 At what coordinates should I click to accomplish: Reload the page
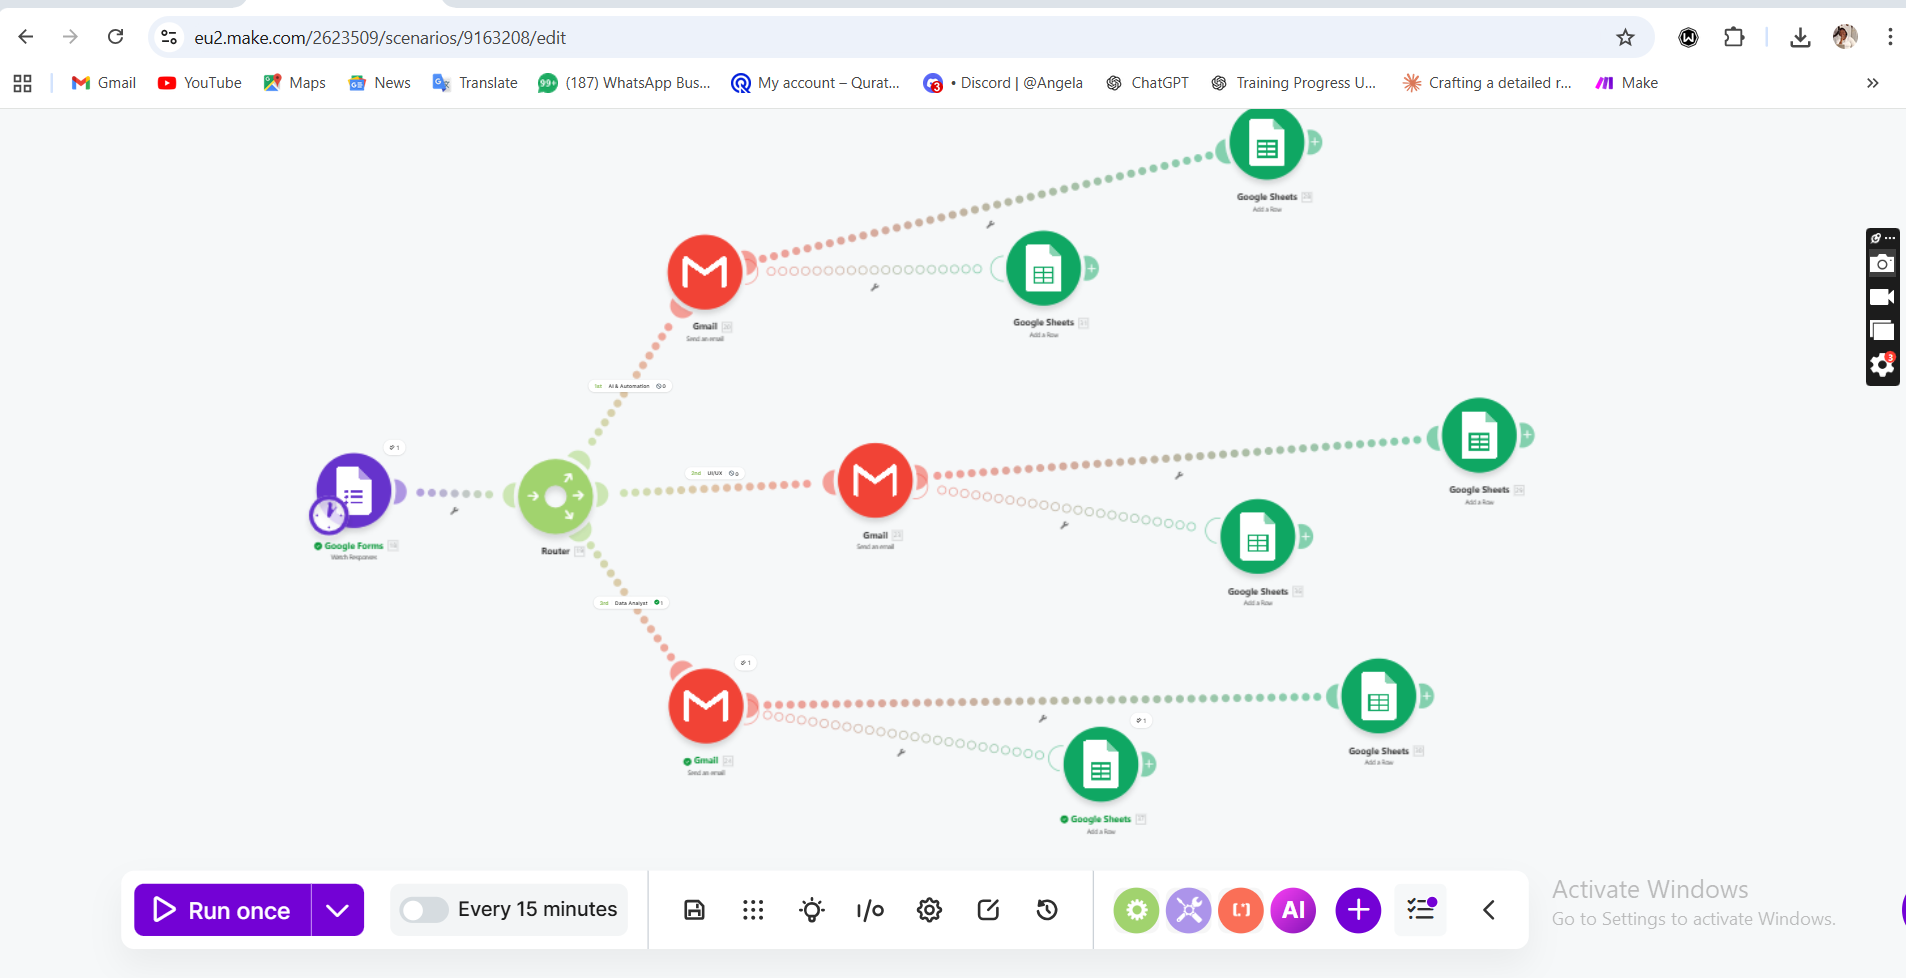pyautogui.click(x=116, y=37)
